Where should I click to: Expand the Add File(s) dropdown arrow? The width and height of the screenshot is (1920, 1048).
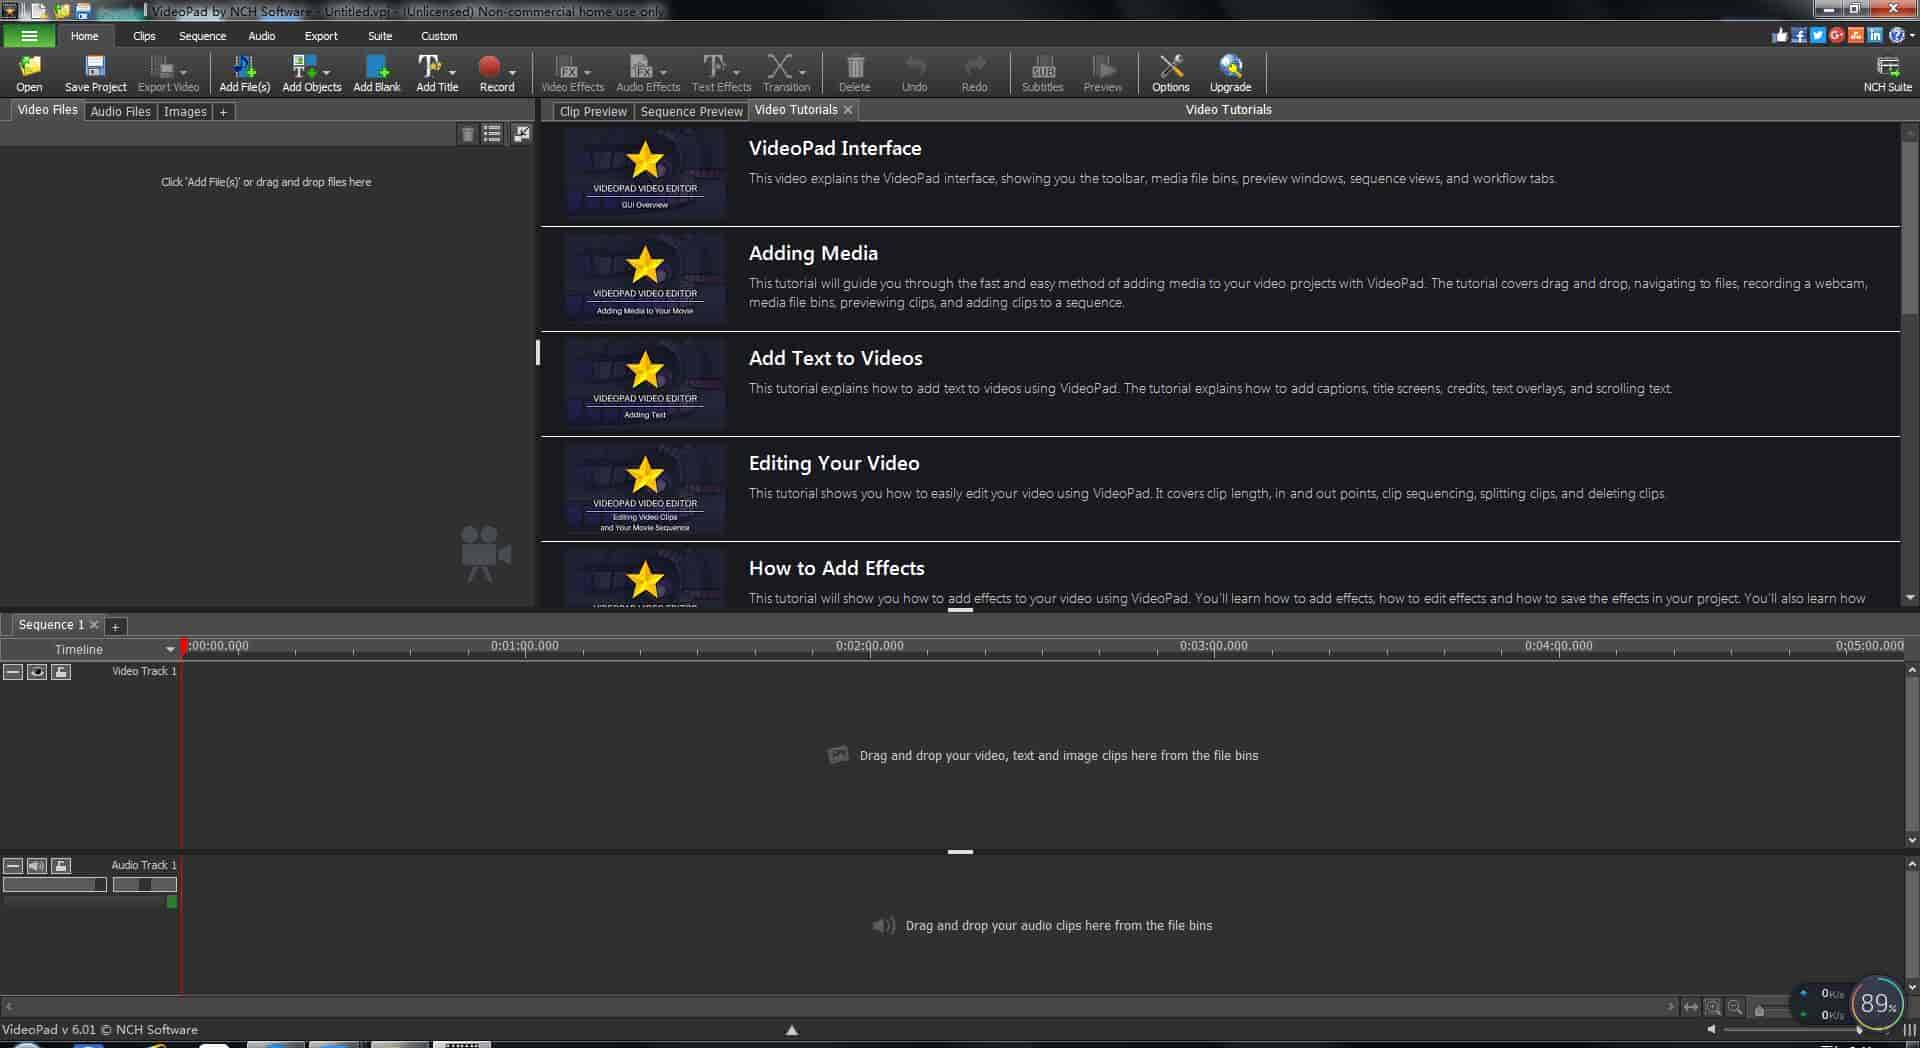coord(266,70)
